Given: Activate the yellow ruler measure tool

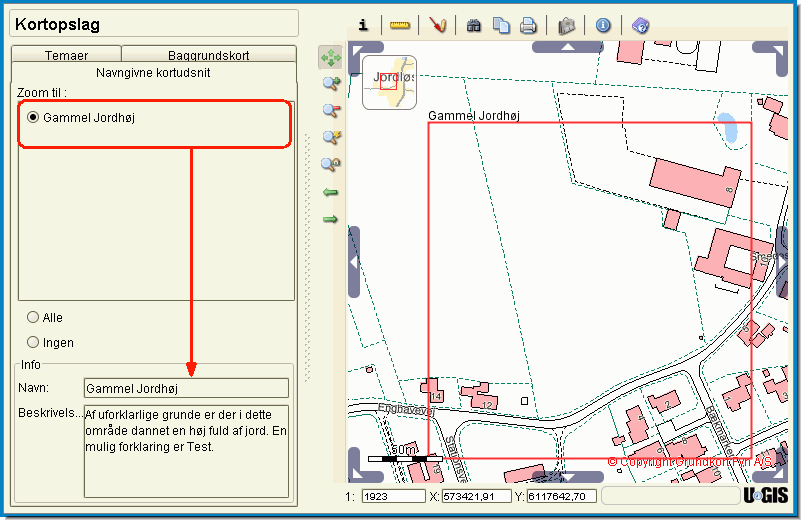Looking at the screenshot, I should pos(400,25).
